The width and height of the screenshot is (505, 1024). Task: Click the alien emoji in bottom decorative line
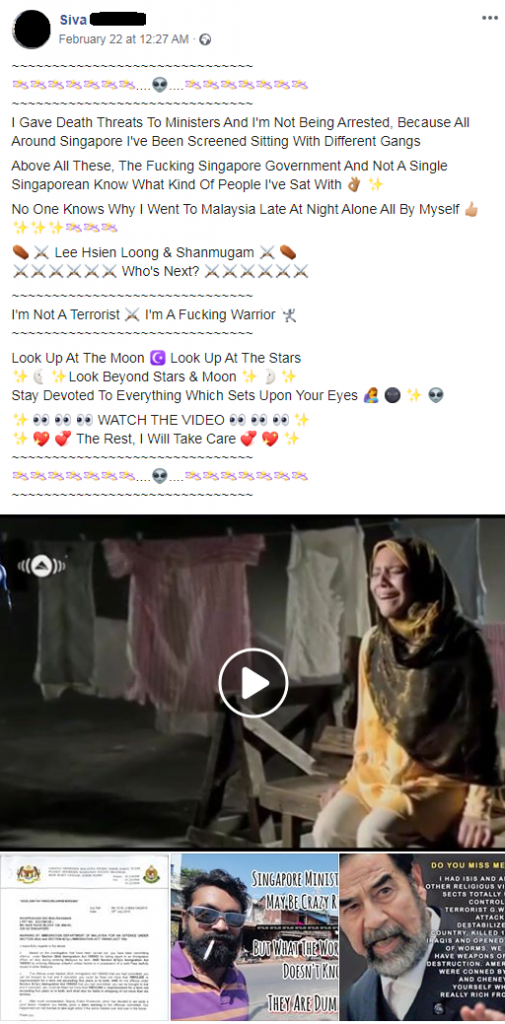(x=159, y=476)
